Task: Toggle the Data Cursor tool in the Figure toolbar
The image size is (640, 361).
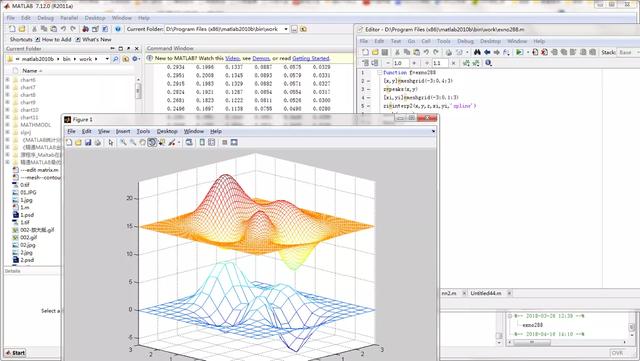Action: pyautogui.click(x=162, y=143)
